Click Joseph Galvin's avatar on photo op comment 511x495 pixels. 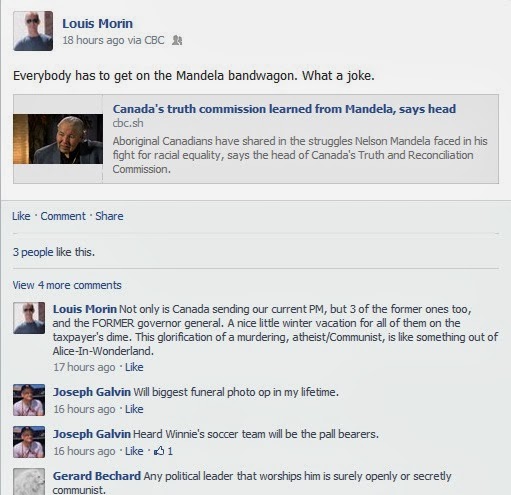(x=29, y=400)
